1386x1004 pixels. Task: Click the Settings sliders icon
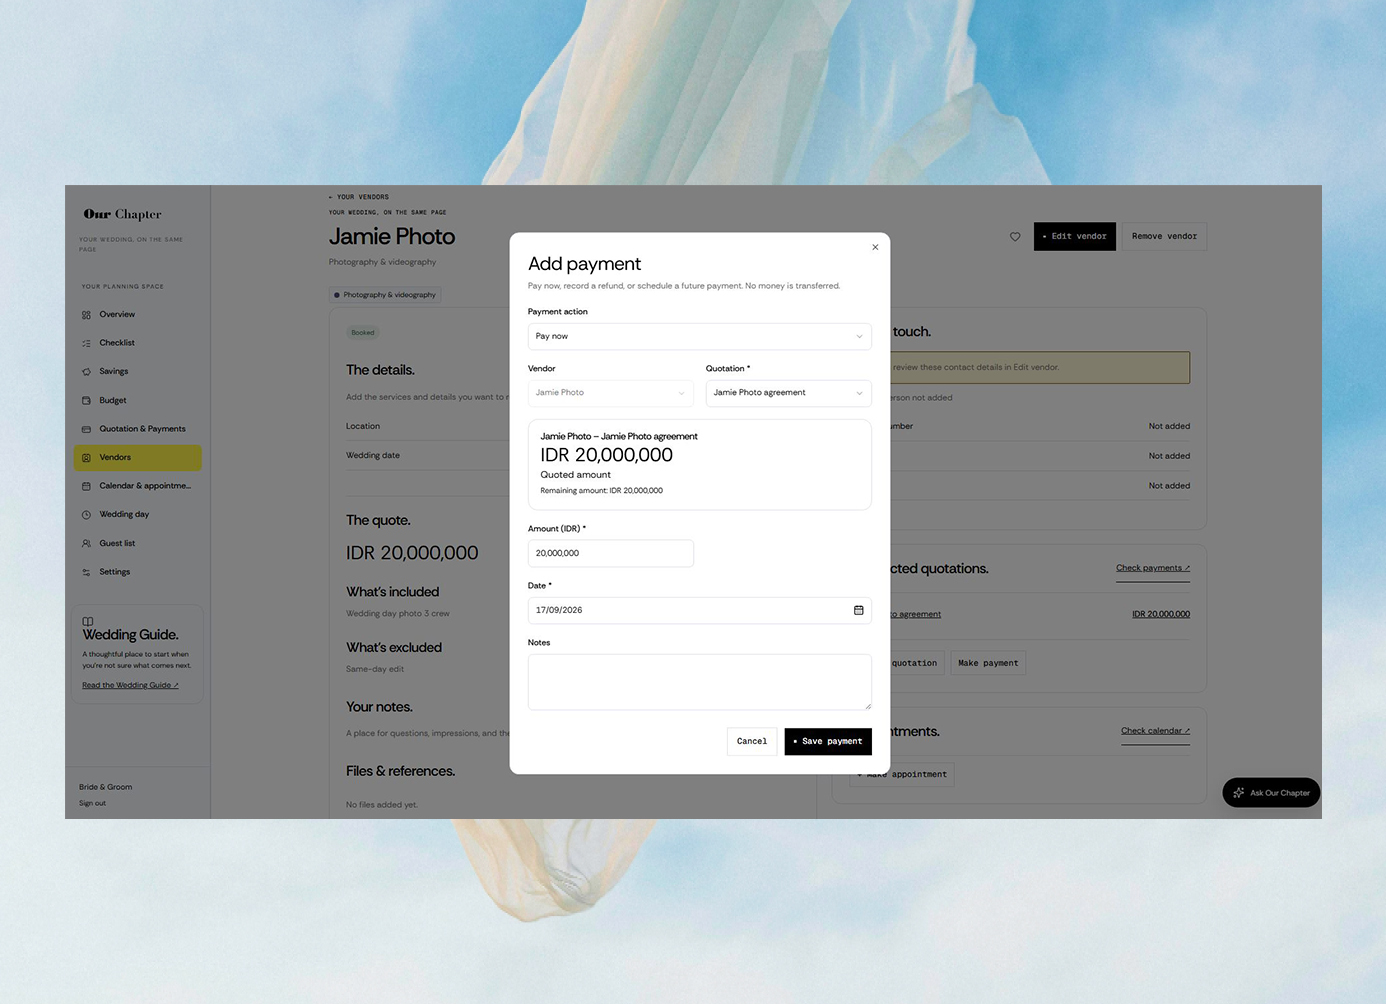click(x=86, y=572)
